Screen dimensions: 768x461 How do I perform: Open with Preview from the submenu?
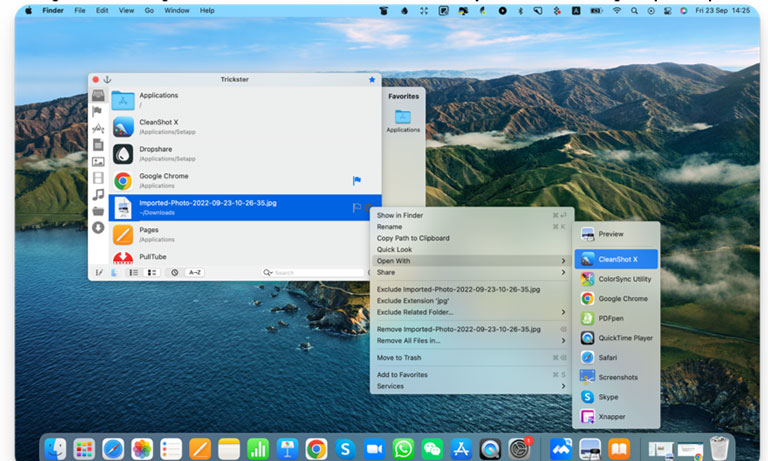pos(616,234)
